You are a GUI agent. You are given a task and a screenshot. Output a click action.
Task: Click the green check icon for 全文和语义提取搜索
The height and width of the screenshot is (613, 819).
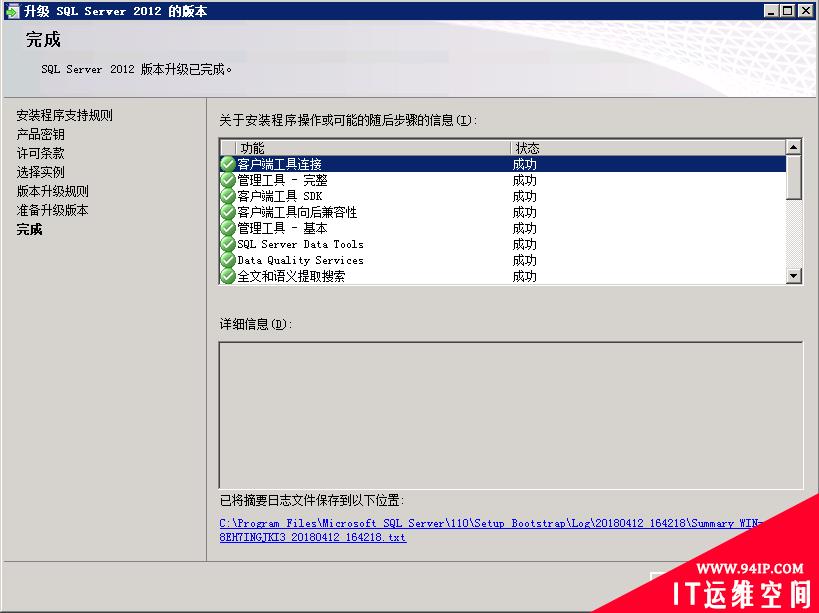228,276
